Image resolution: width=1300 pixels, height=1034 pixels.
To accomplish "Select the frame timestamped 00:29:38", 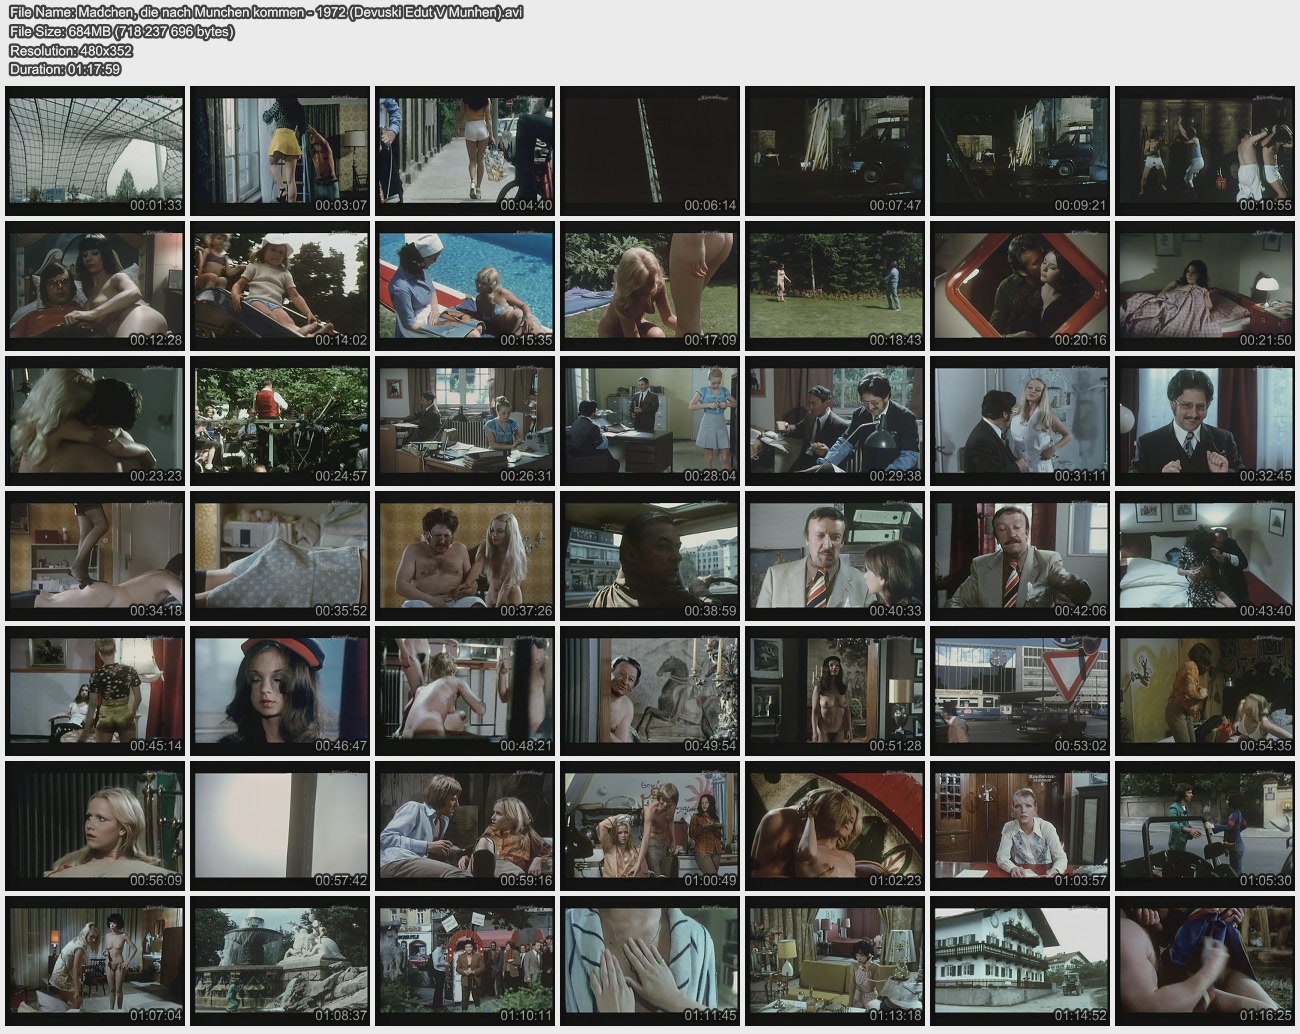I will point(835,421).
